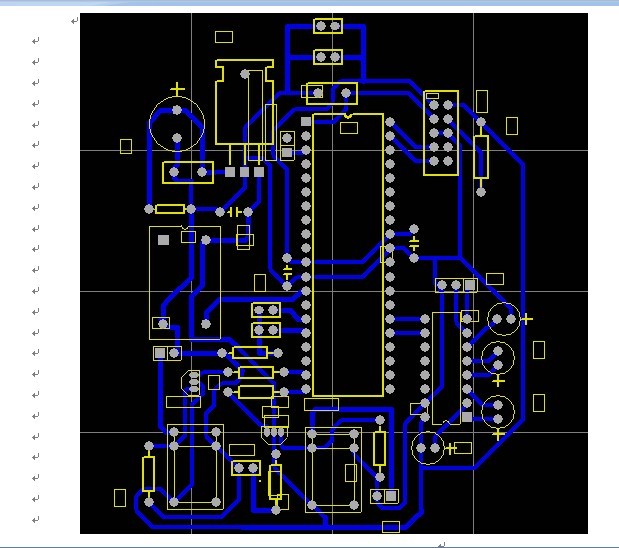Select the large 40-pin DIP chip outline
Viewport: 619px width, 548px height.
click(x=348, y=255)
